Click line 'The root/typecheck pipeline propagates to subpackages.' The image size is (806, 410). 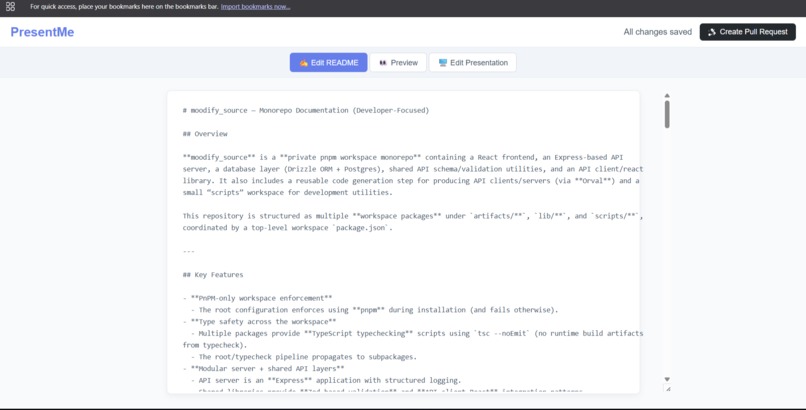[304, 357]
